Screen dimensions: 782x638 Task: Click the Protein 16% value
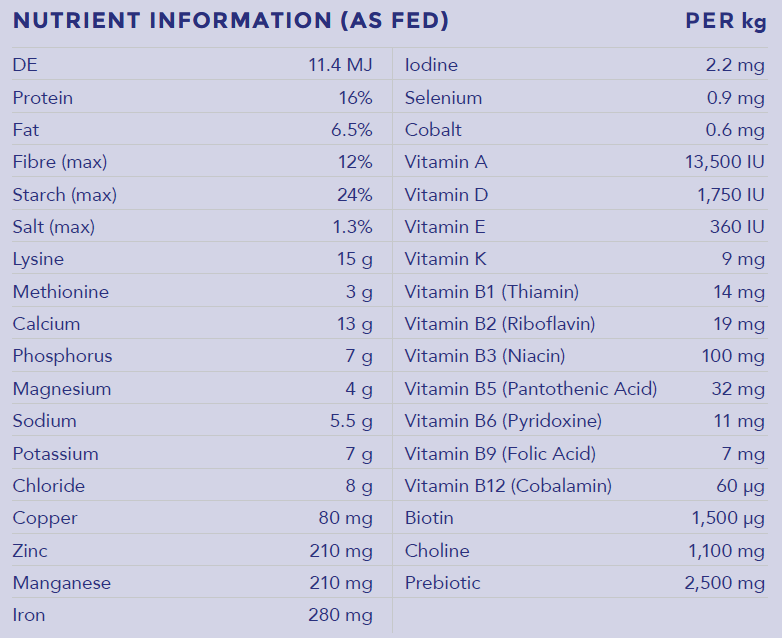355,98
